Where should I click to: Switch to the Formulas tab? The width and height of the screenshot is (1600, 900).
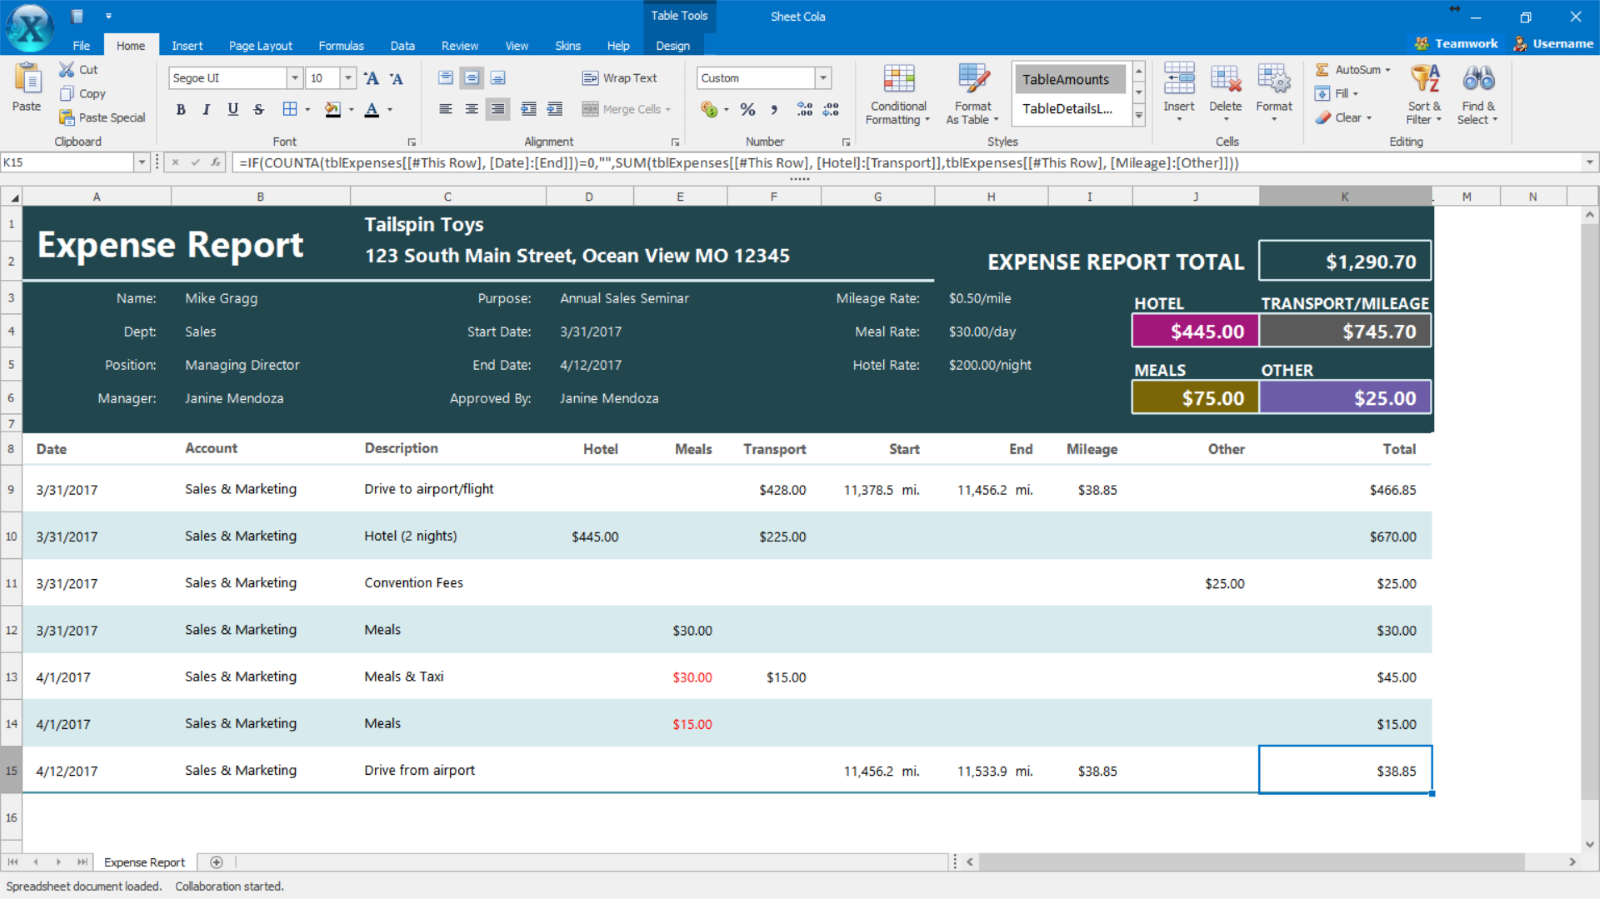(341, 46)
